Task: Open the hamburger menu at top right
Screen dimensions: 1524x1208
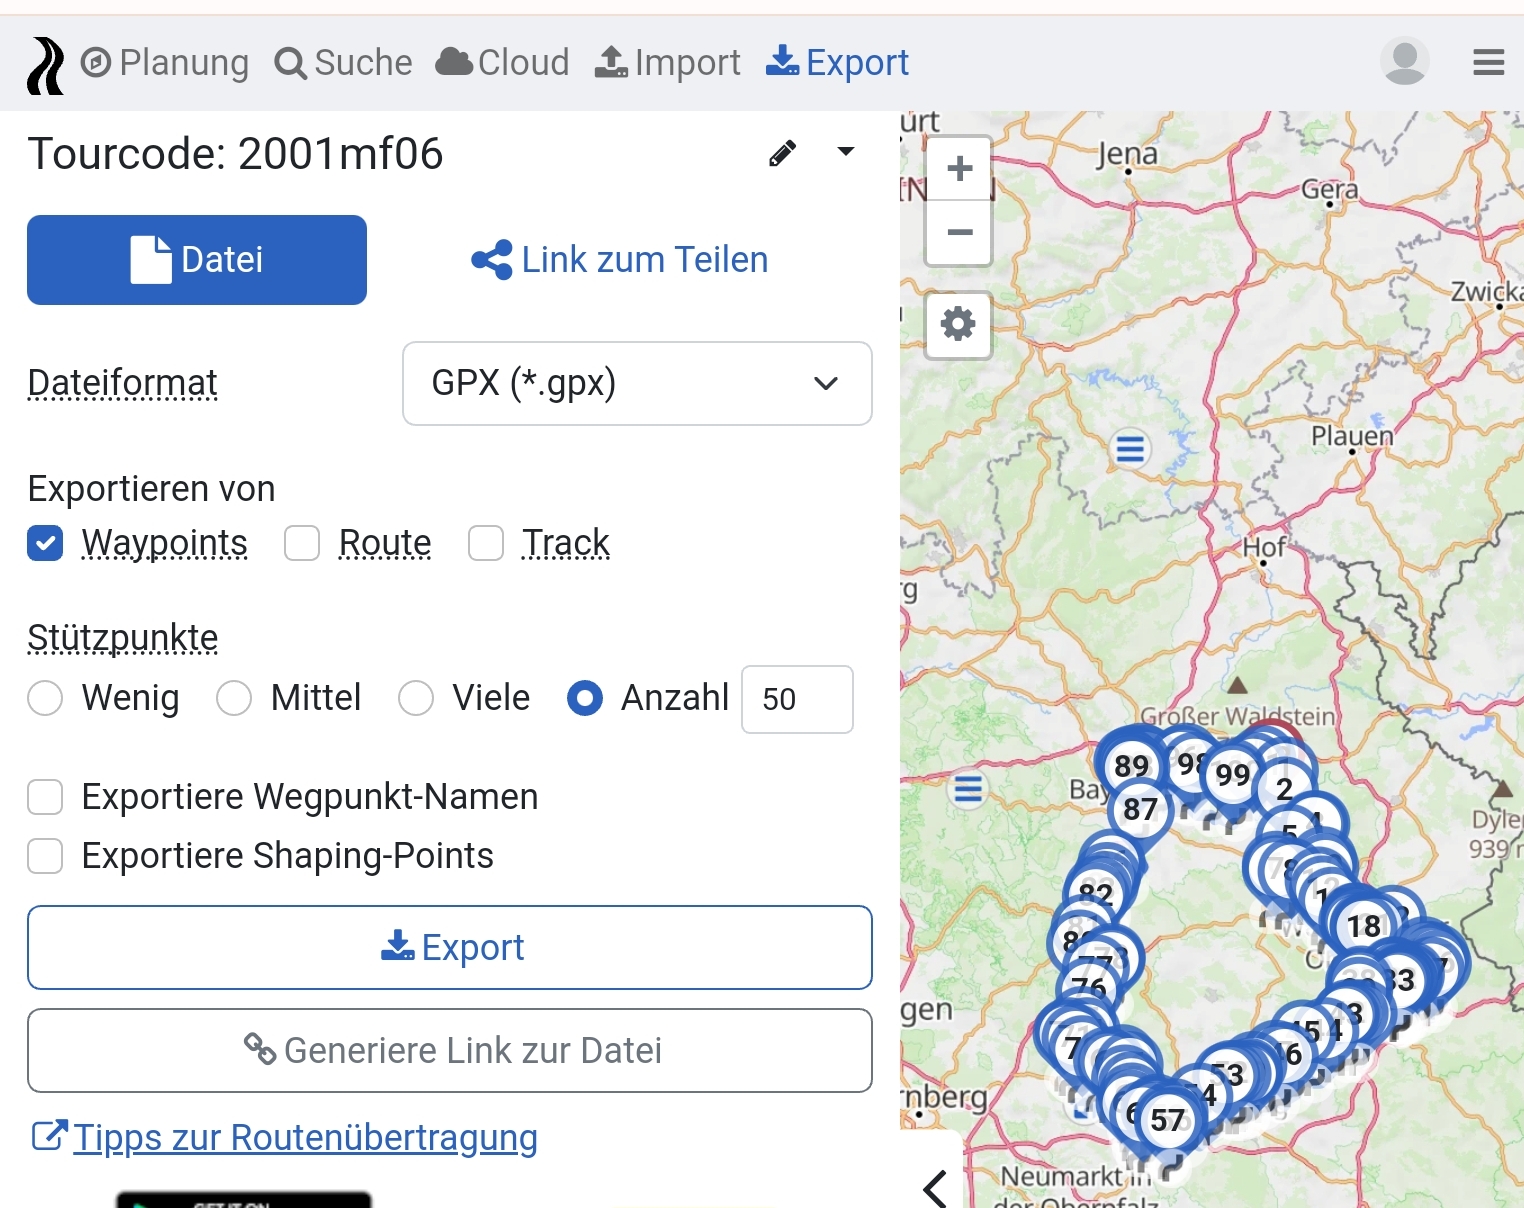Action: click(1488, 62)
